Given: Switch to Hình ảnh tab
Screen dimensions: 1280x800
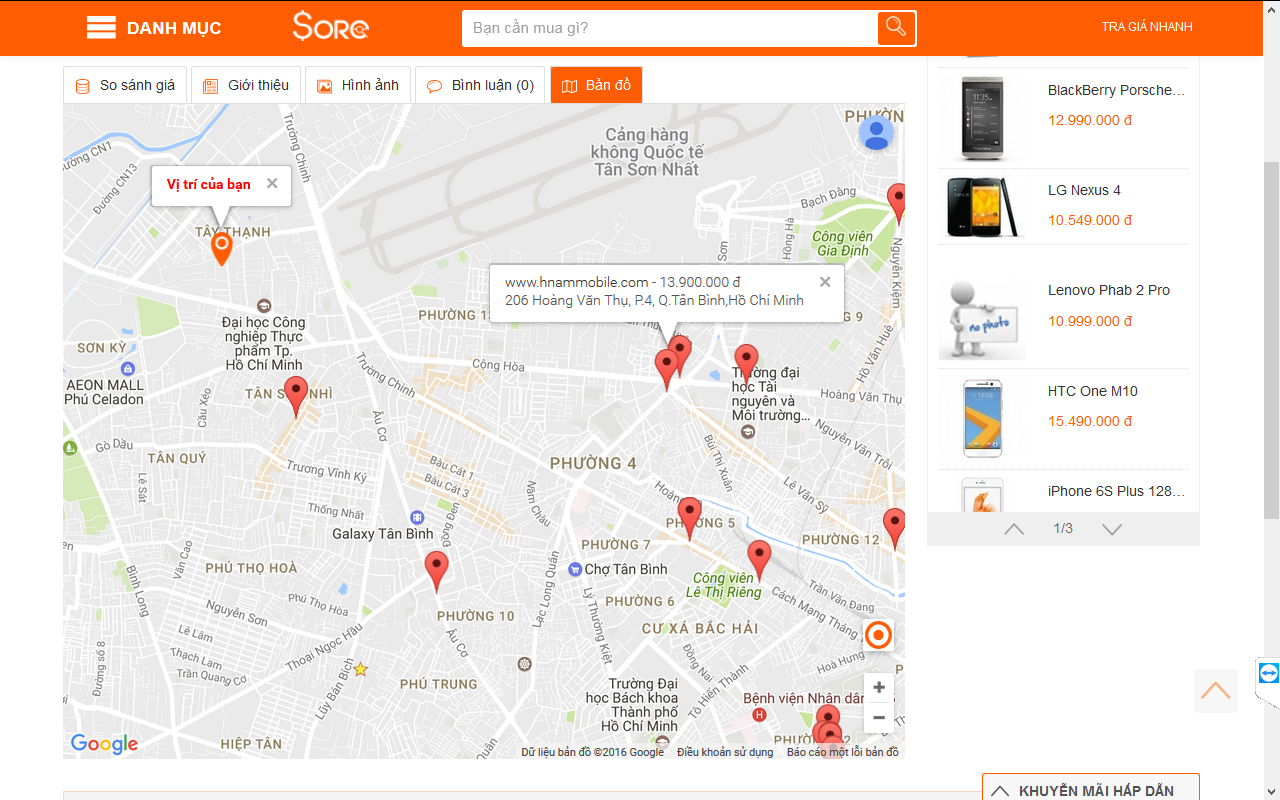Looking at the screenshot, I should pyautogui.click(x=357, y=85).
